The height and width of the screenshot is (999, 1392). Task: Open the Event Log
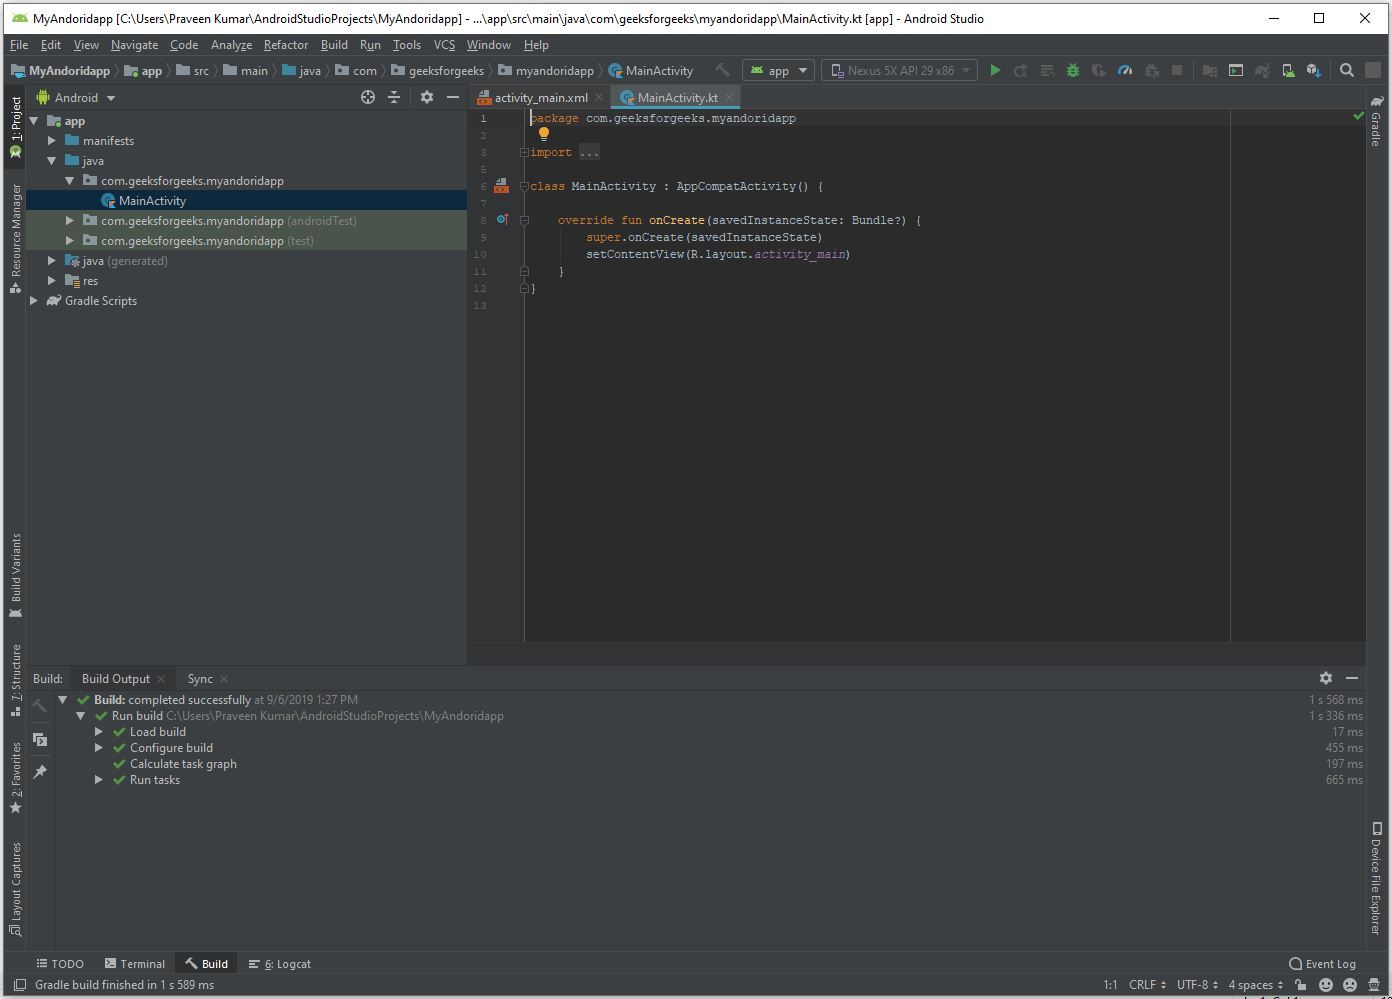1322,964
